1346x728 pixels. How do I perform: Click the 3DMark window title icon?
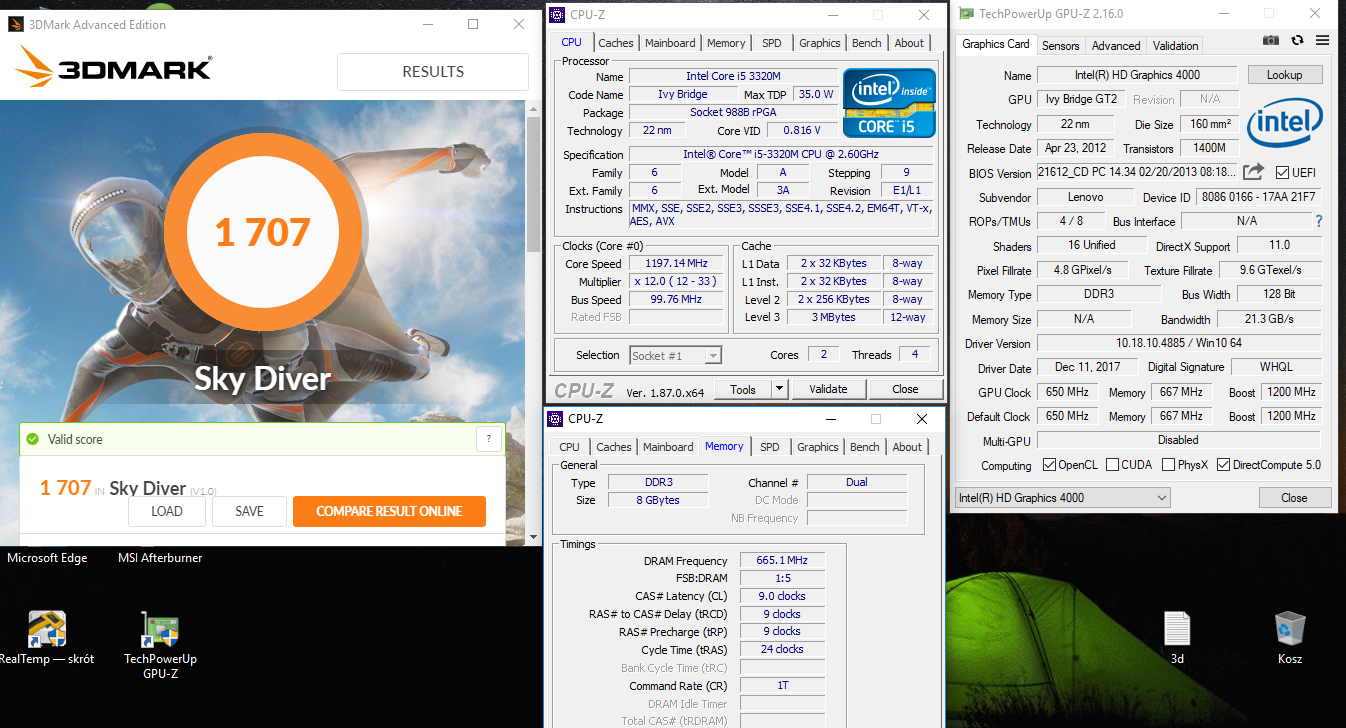tap(15, 24)
